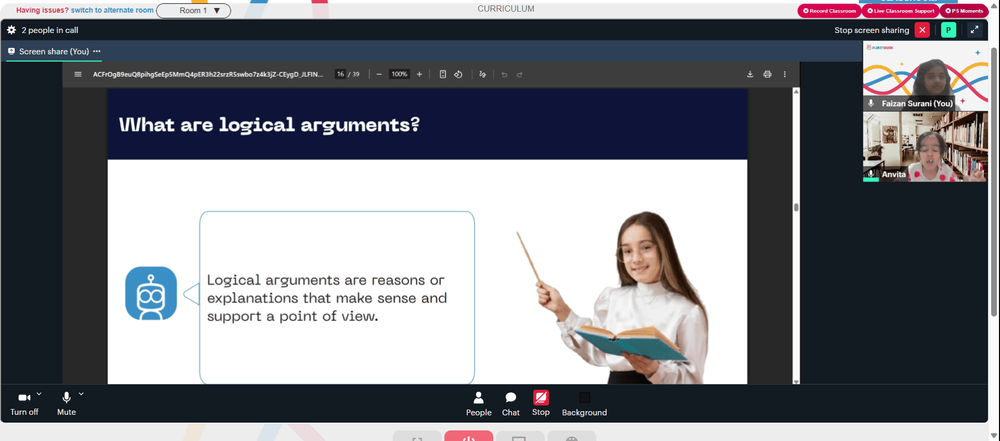Screen dimensions: 1000x441
Task: Open the Chat panel
Action: 511,404
